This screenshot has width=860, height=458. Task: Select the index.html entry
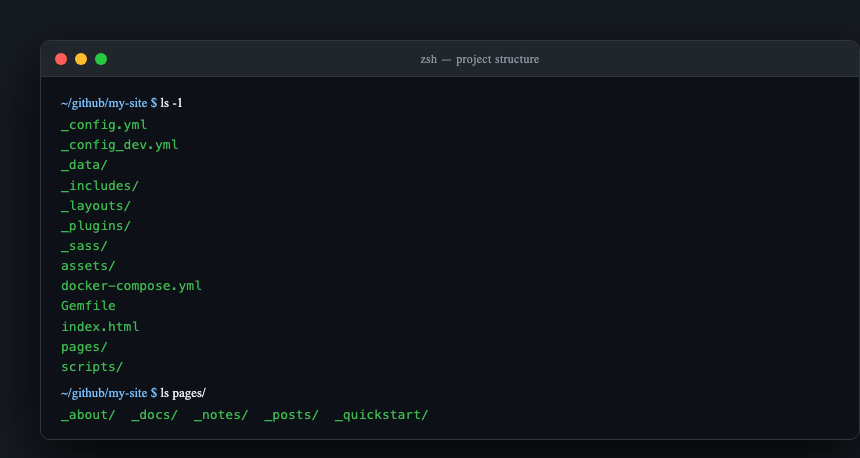pos(100,326)
